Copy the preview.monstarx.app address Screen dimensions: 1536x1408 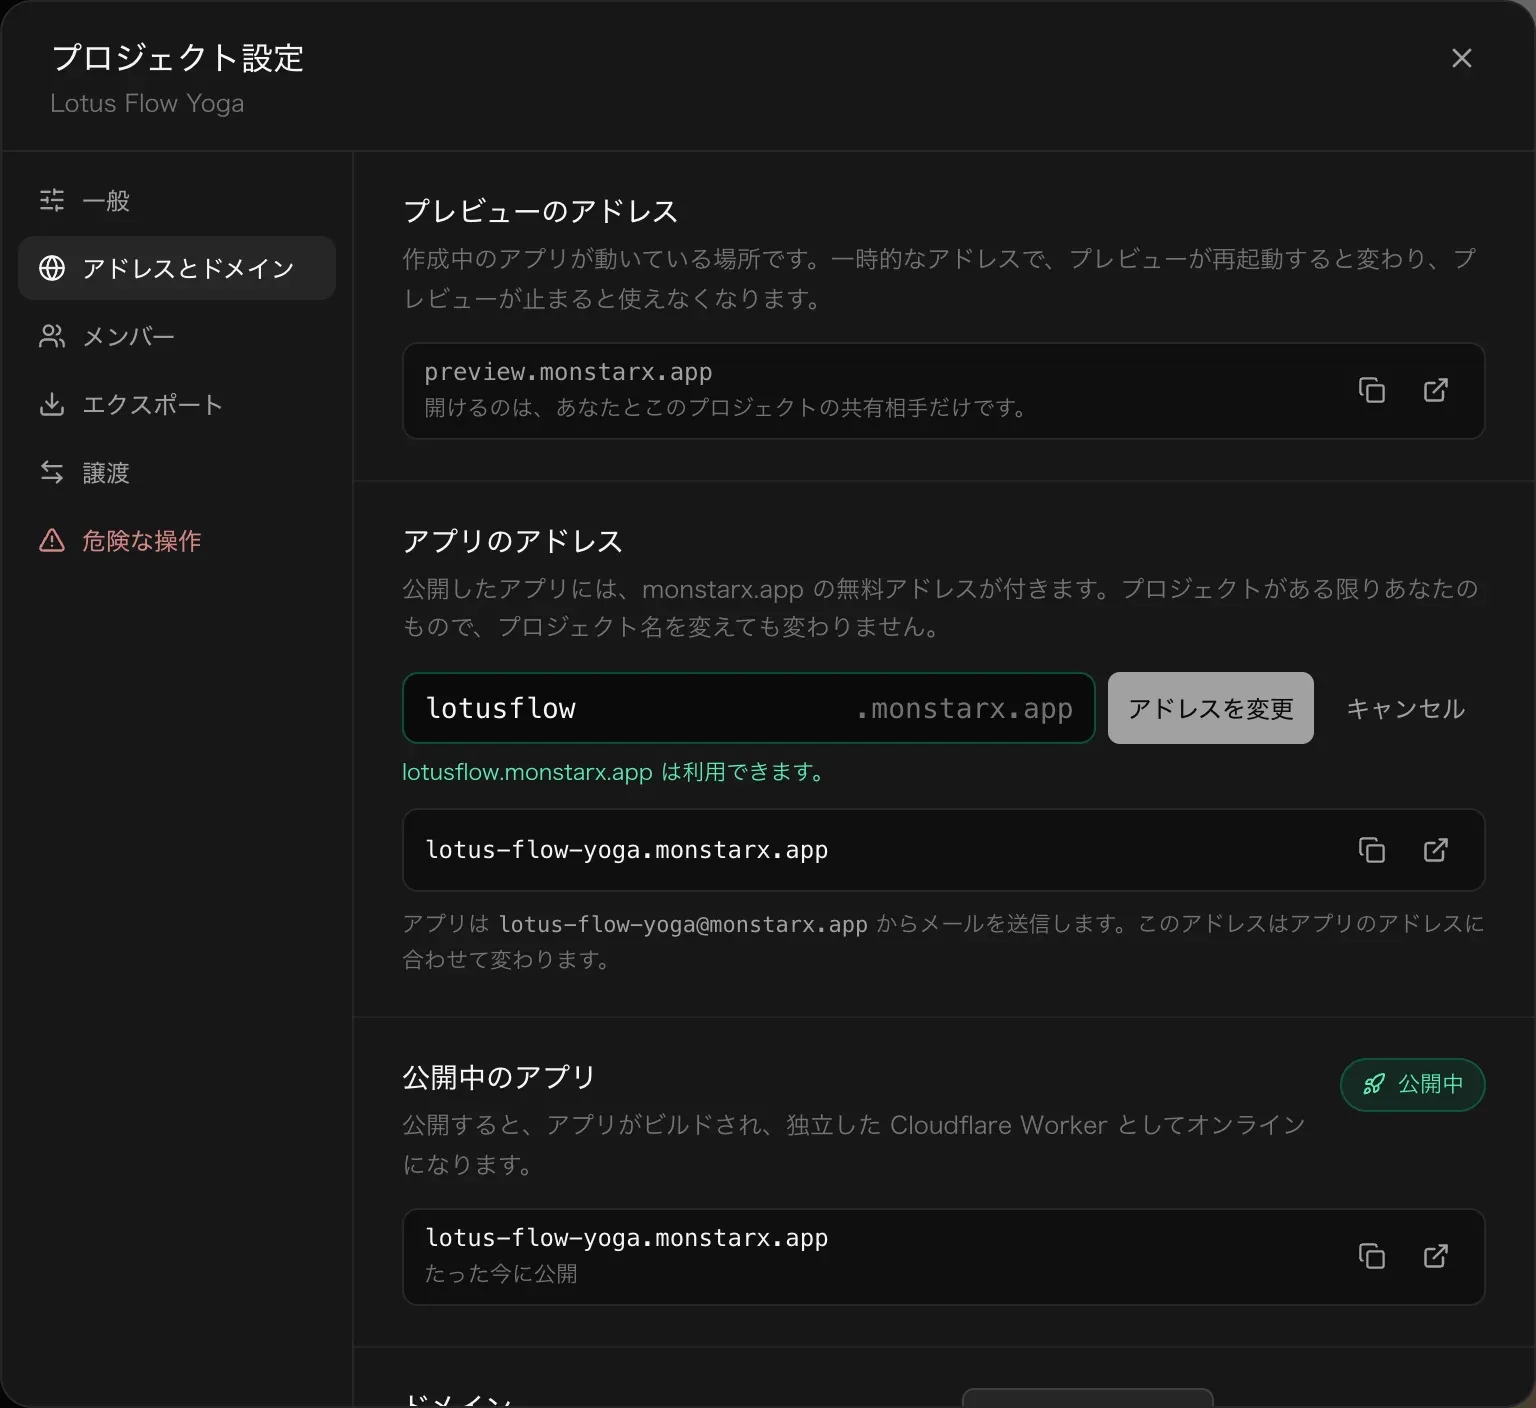(x=1371, y=390)
